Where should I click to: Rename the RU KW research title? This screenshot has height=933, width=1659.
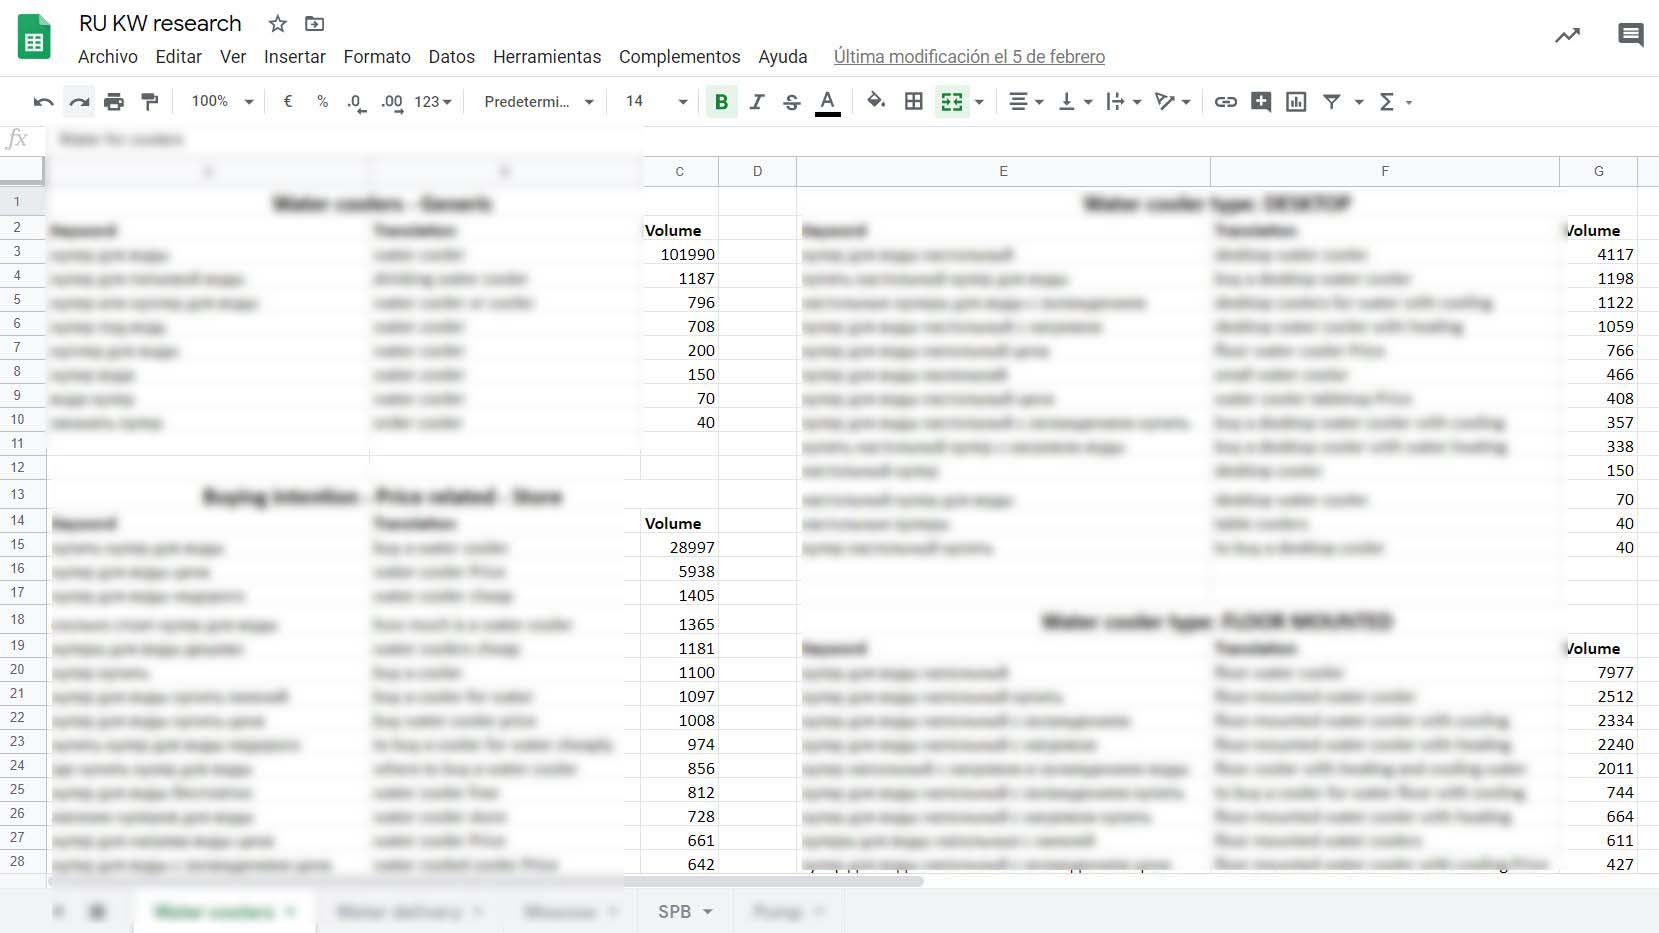pos(160,23)
